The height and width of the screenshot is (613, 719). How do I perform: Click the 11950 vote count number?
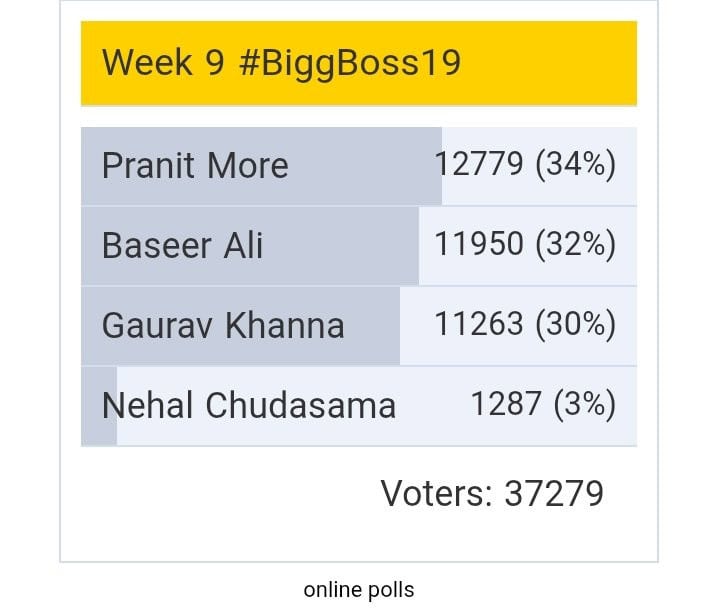479,245
